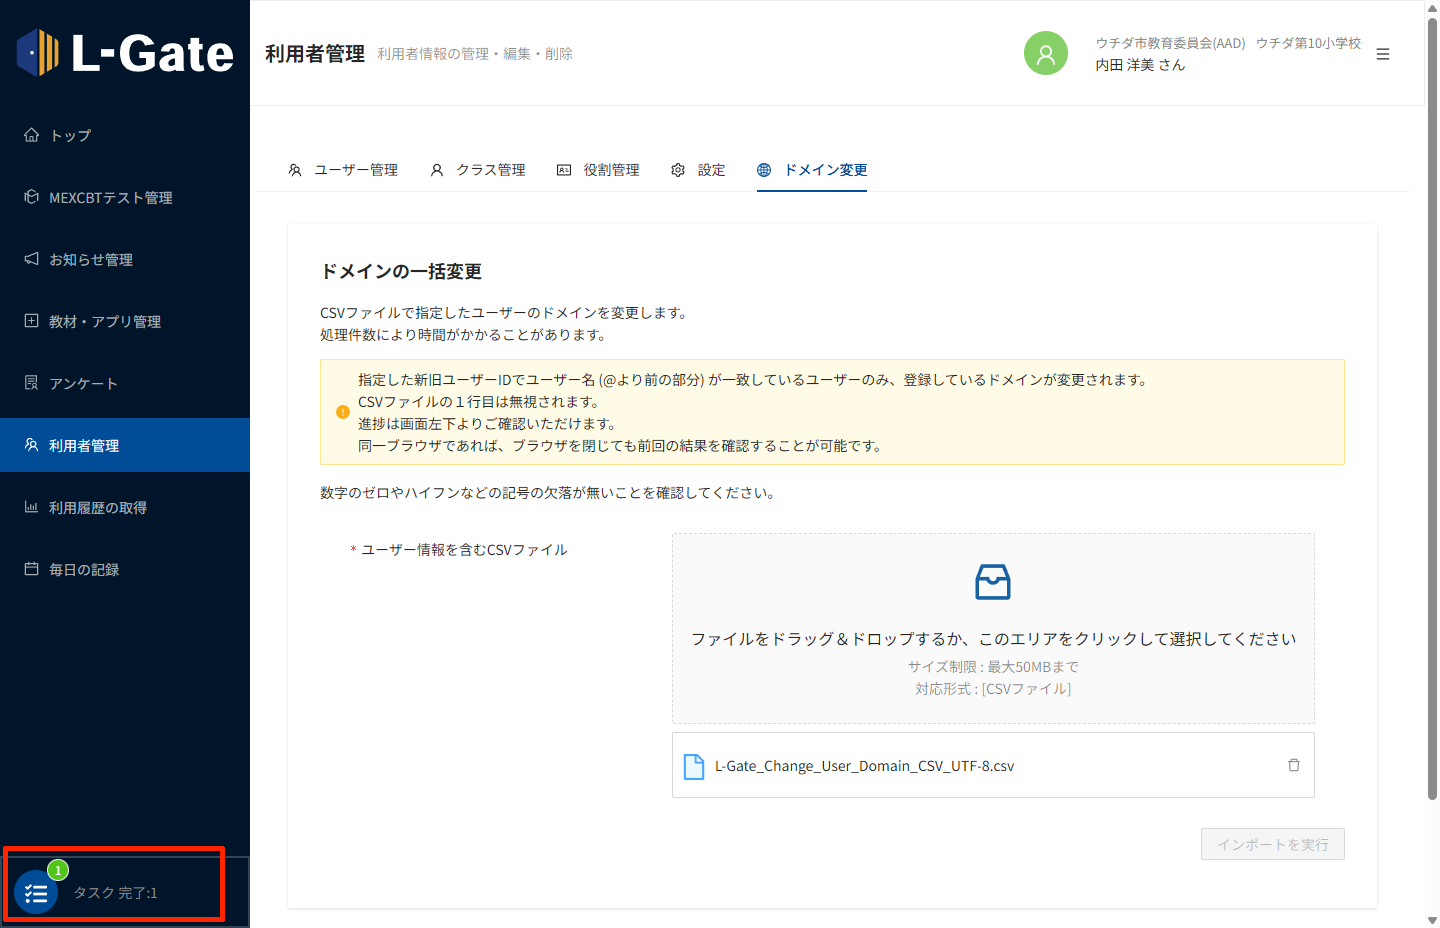Click the orange warning icon in notice
Viewport: 1440px width, 928px height.
tap(343, 412)
